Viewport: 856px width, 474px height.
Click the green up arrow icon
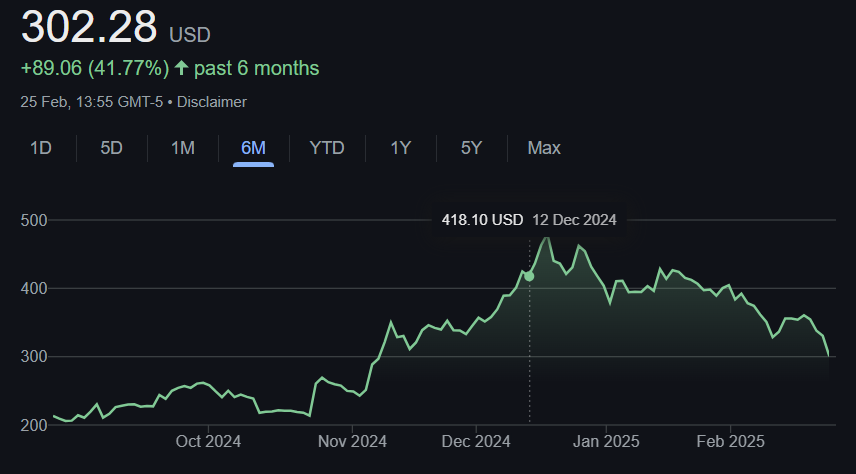pyautogui.click(x=181, y=68)
